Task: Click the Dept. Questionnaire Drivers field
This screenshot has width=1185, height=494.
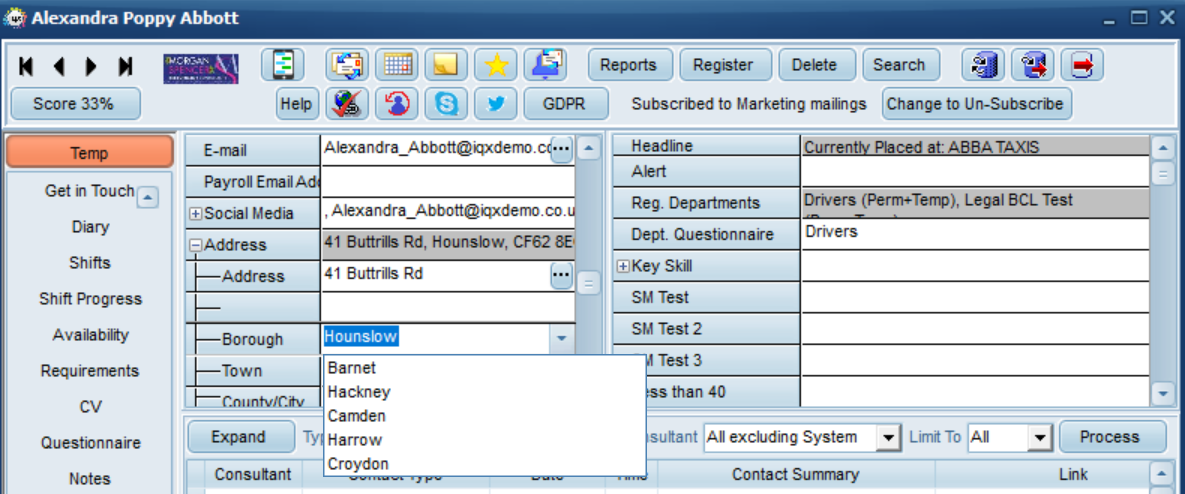Action: (975, 234)
